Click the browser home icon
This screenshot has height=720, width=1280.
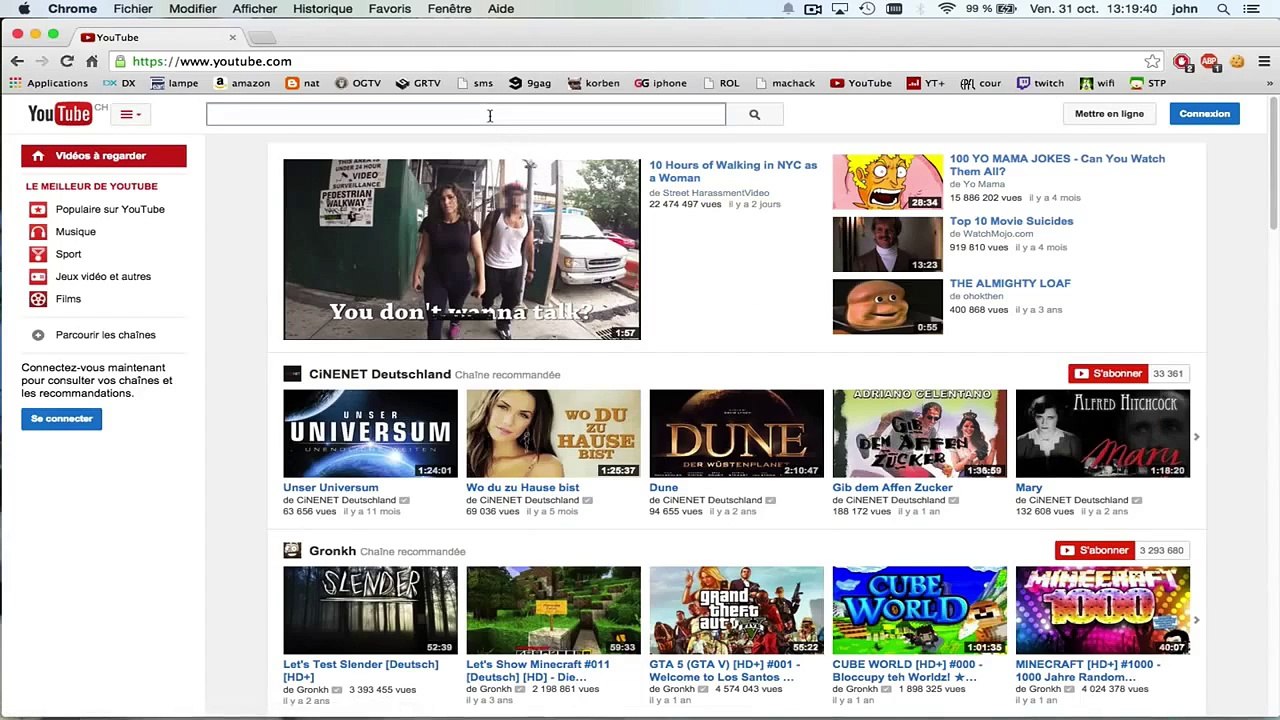click(92, 61)
